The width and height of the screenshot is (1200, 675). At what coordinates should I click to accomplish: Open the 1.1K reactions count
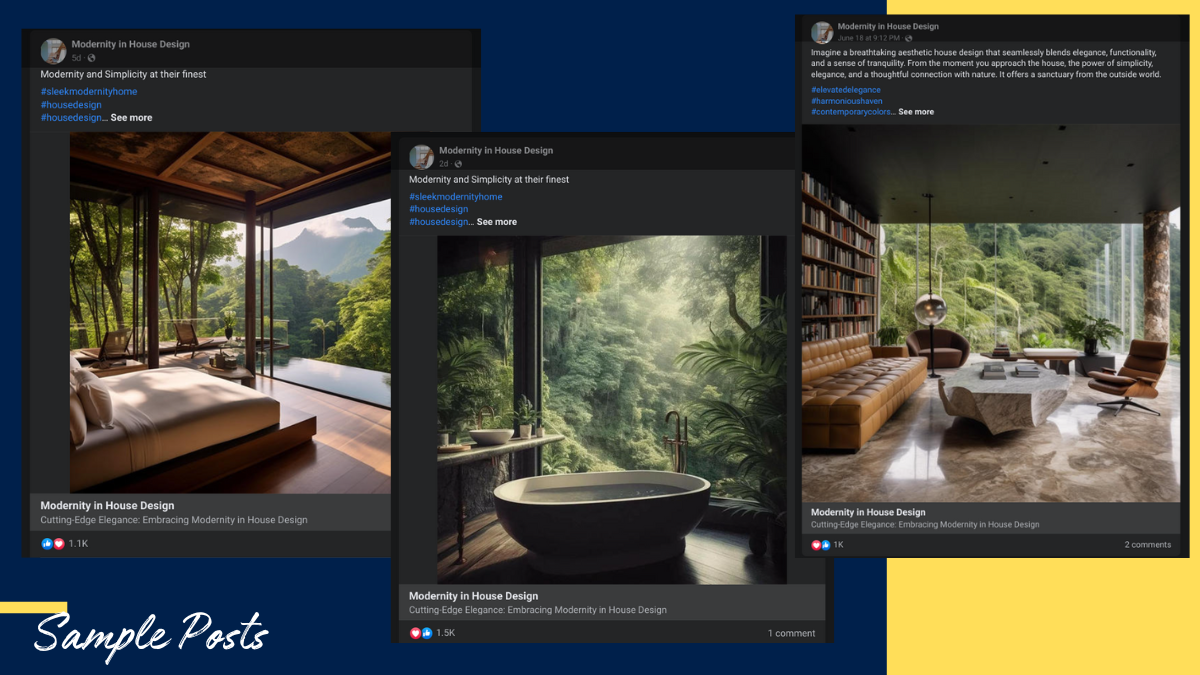78,544
